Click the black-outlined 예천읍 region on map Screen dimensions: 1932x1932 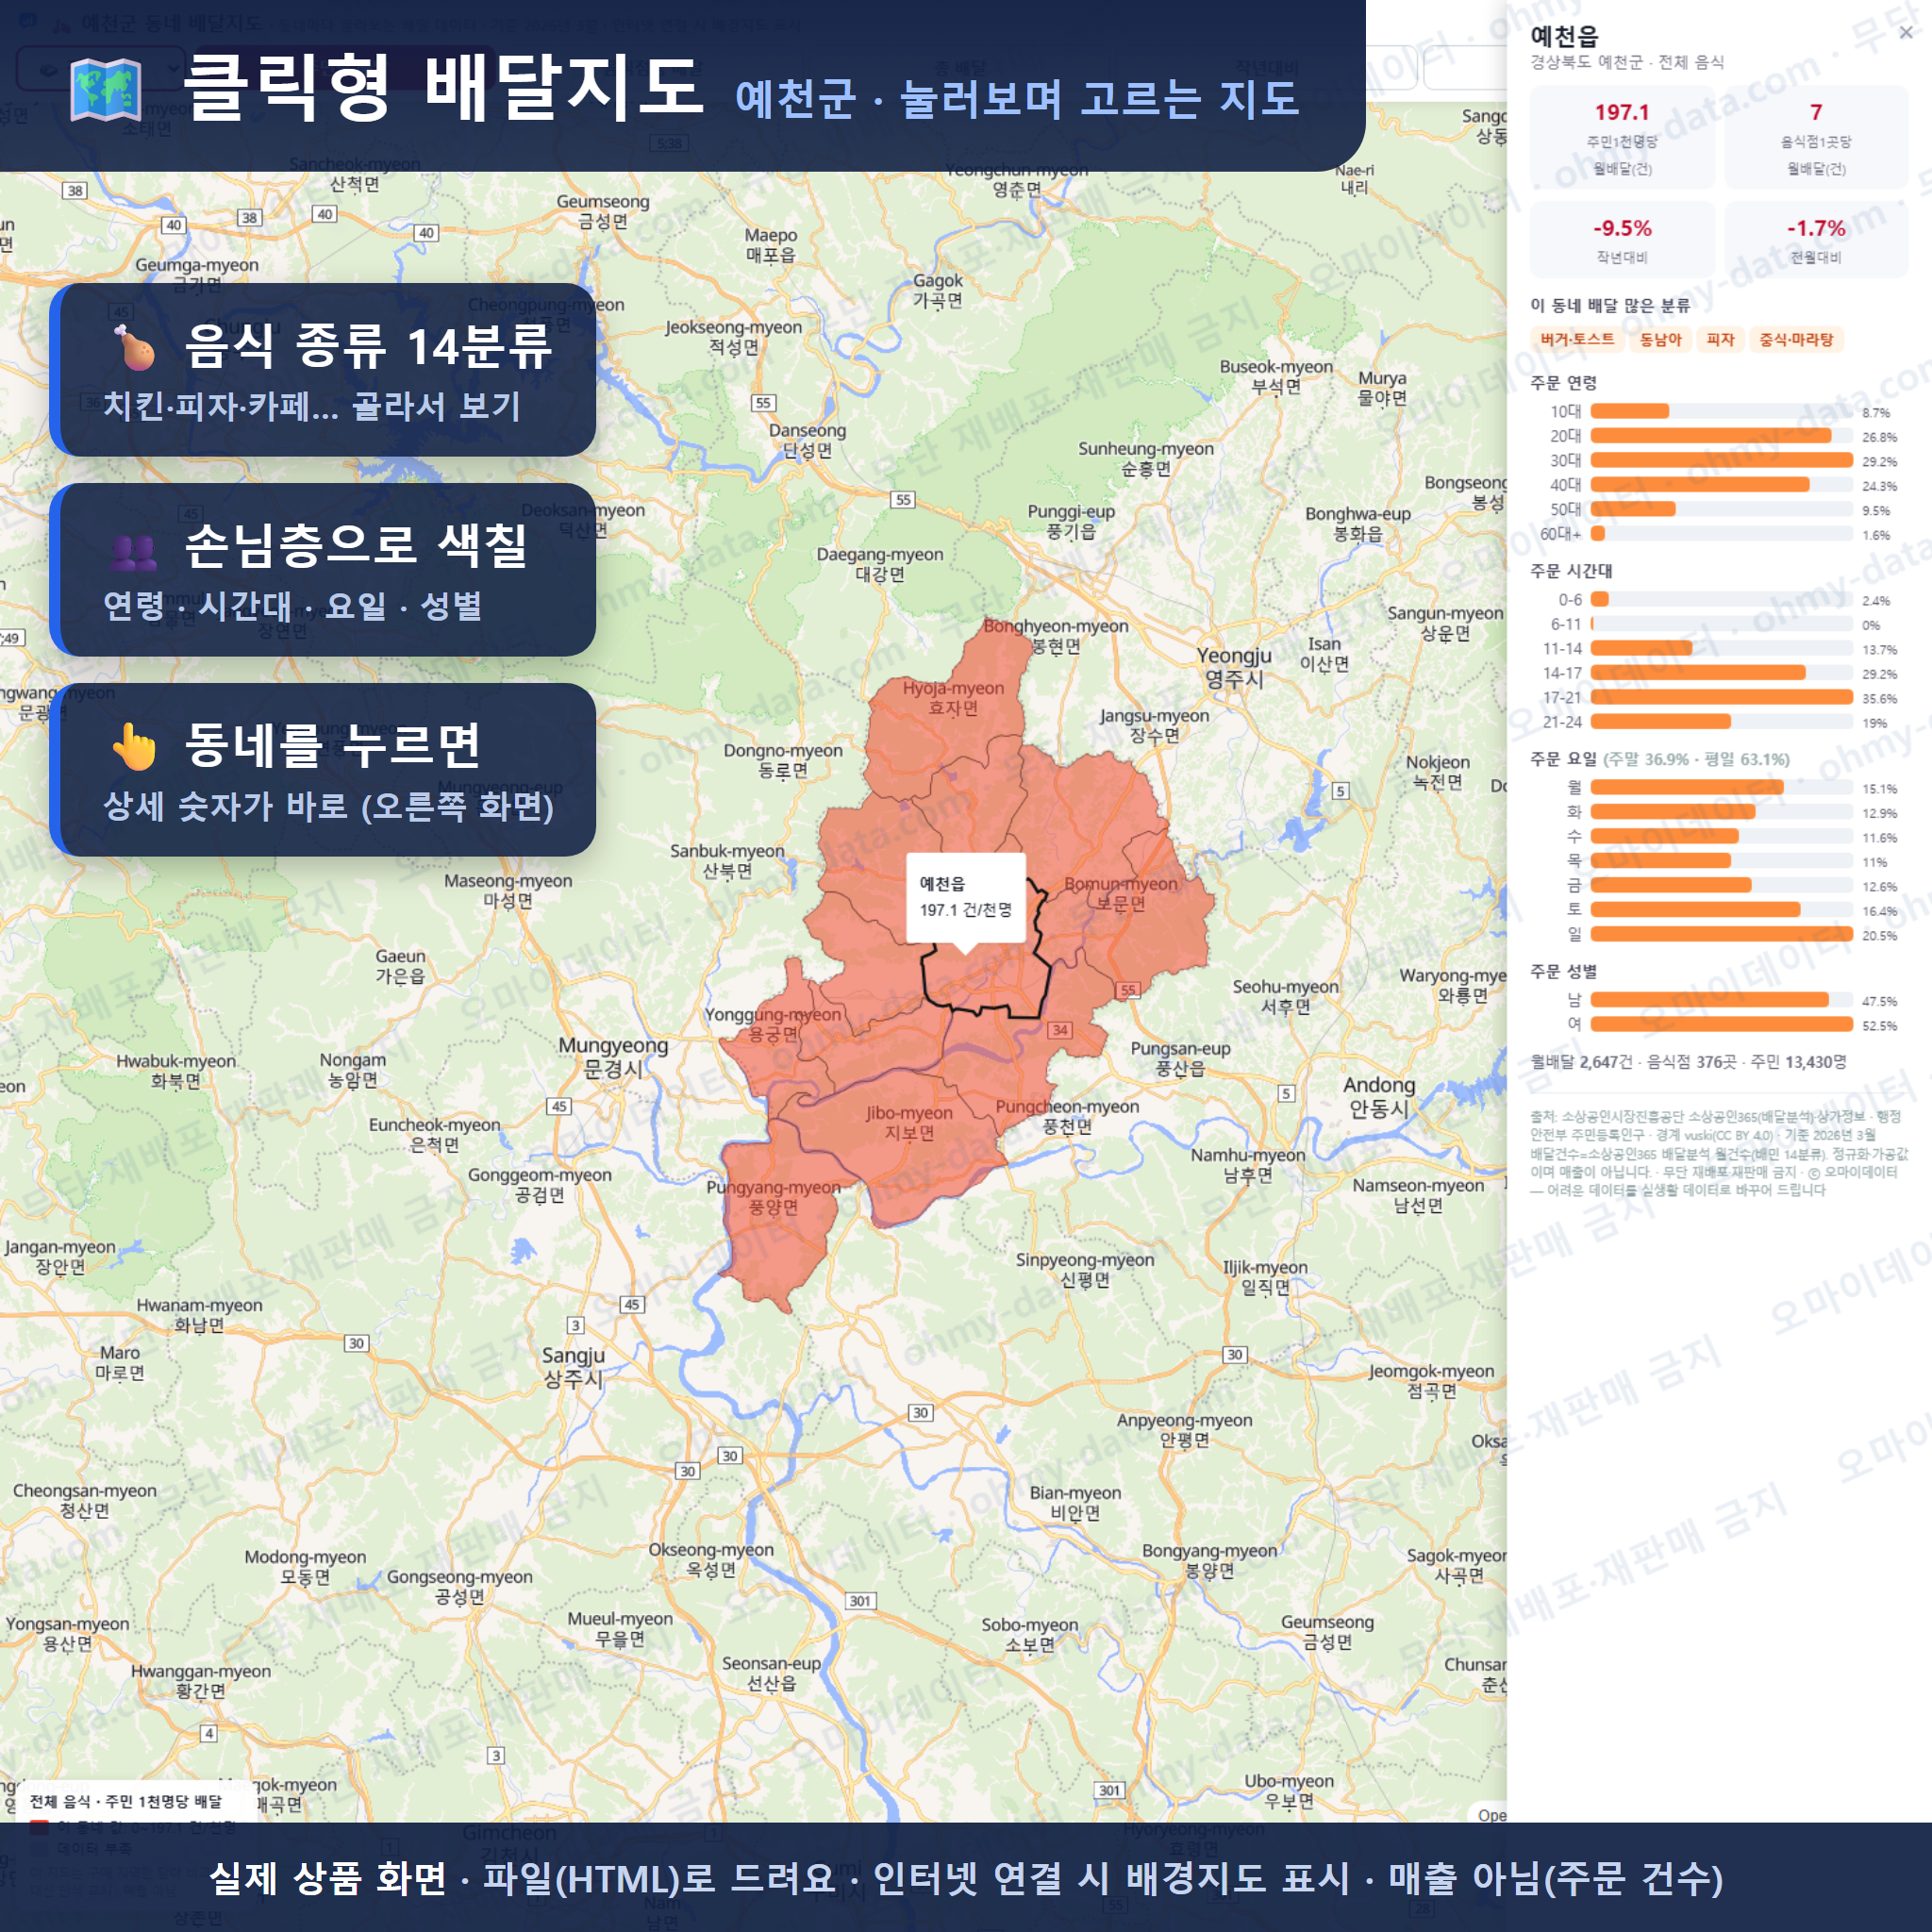(990, 975)
